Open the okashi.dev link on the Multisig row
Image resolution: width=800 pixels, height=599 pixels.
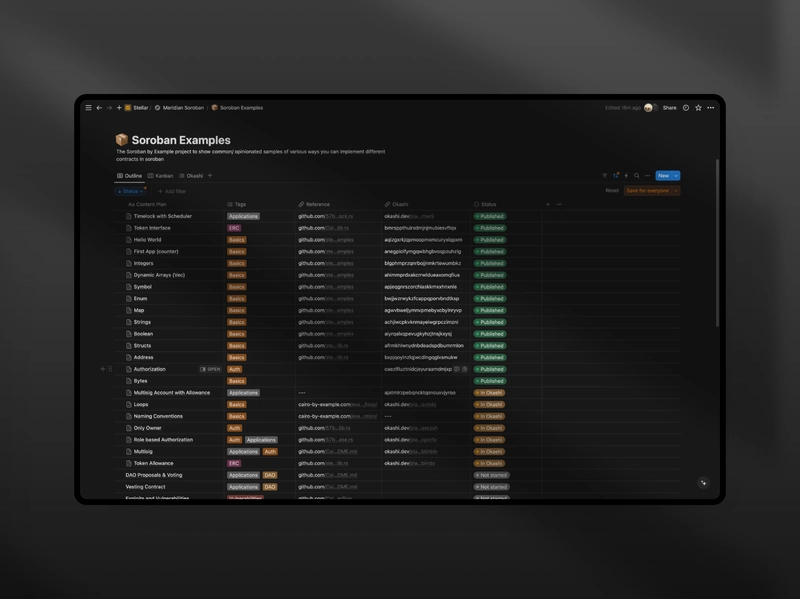pos(411,452)
